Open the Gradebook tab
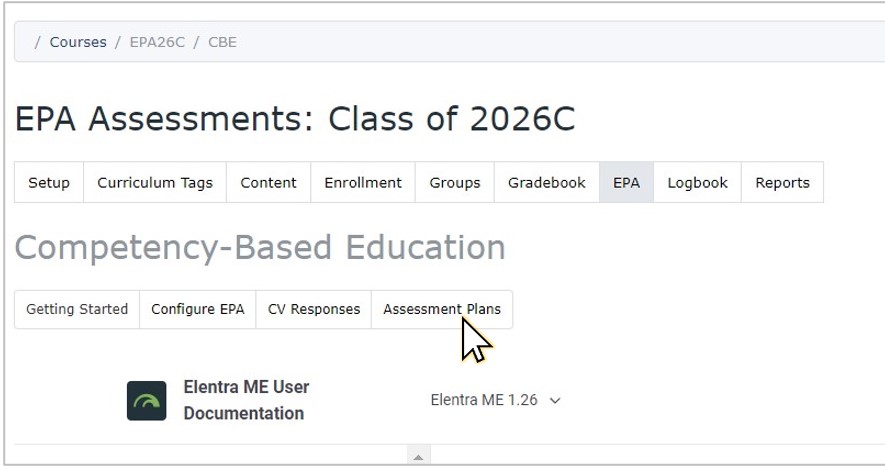Screen dimensions: 885x466 [x=547, y=182]
